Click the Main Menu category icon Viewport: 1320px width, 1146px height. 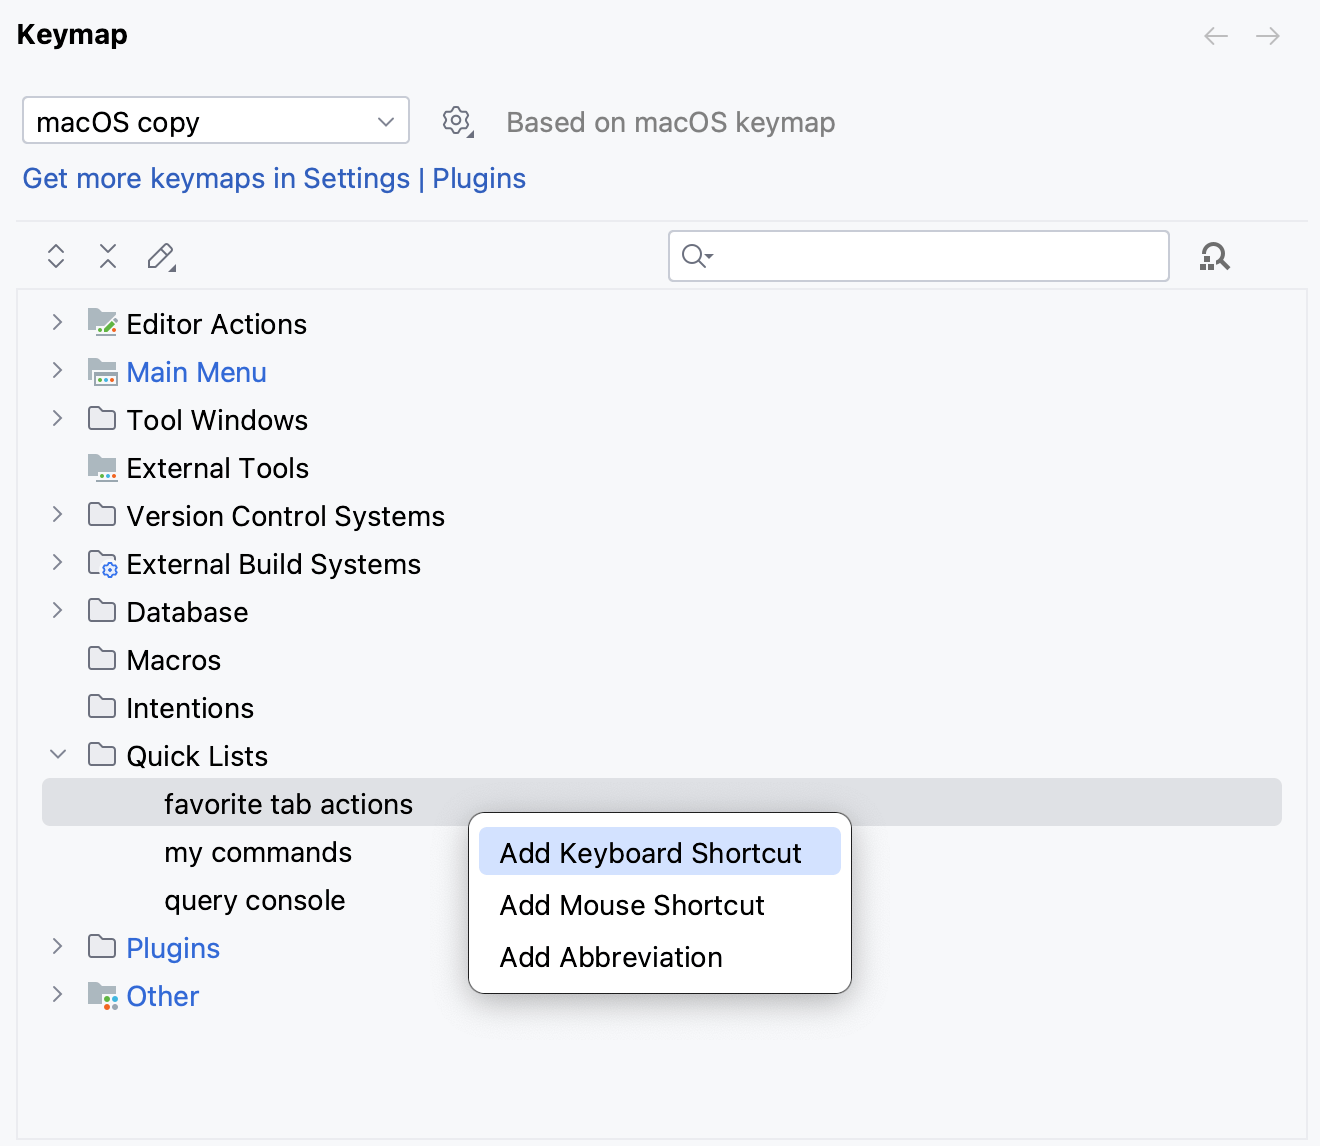tap(103, 371)
